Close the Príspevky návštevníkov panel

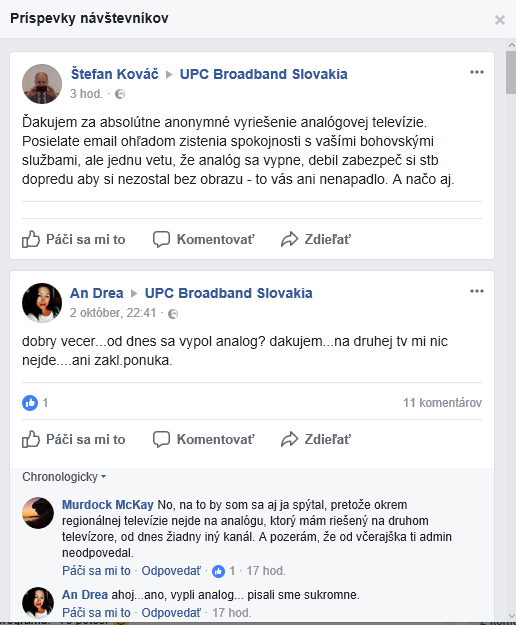500,20
